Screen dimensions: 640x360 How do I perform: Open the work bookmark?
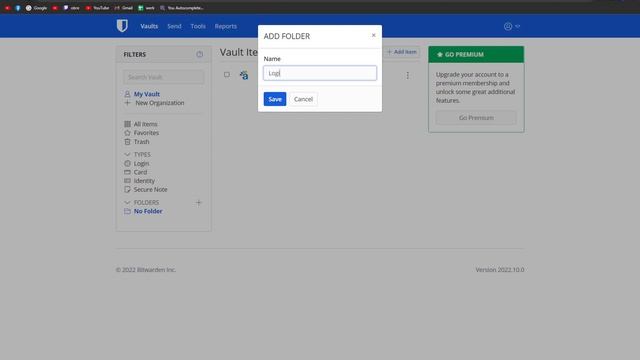coord(147,8)
